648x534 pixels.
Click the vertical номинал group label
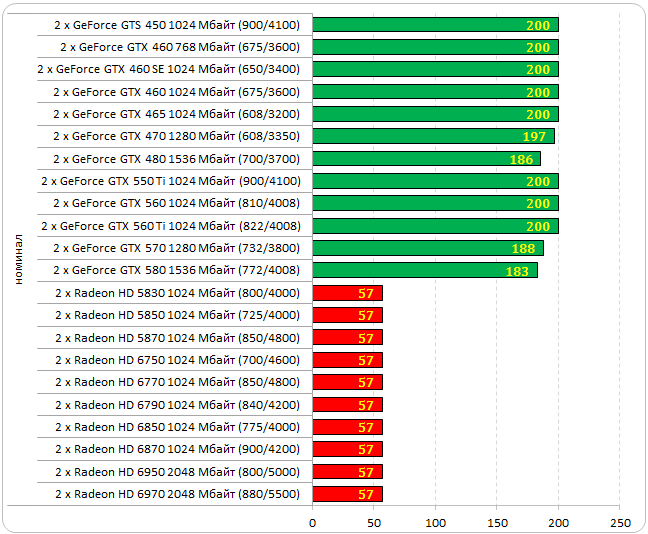click(x=19, y=259)
